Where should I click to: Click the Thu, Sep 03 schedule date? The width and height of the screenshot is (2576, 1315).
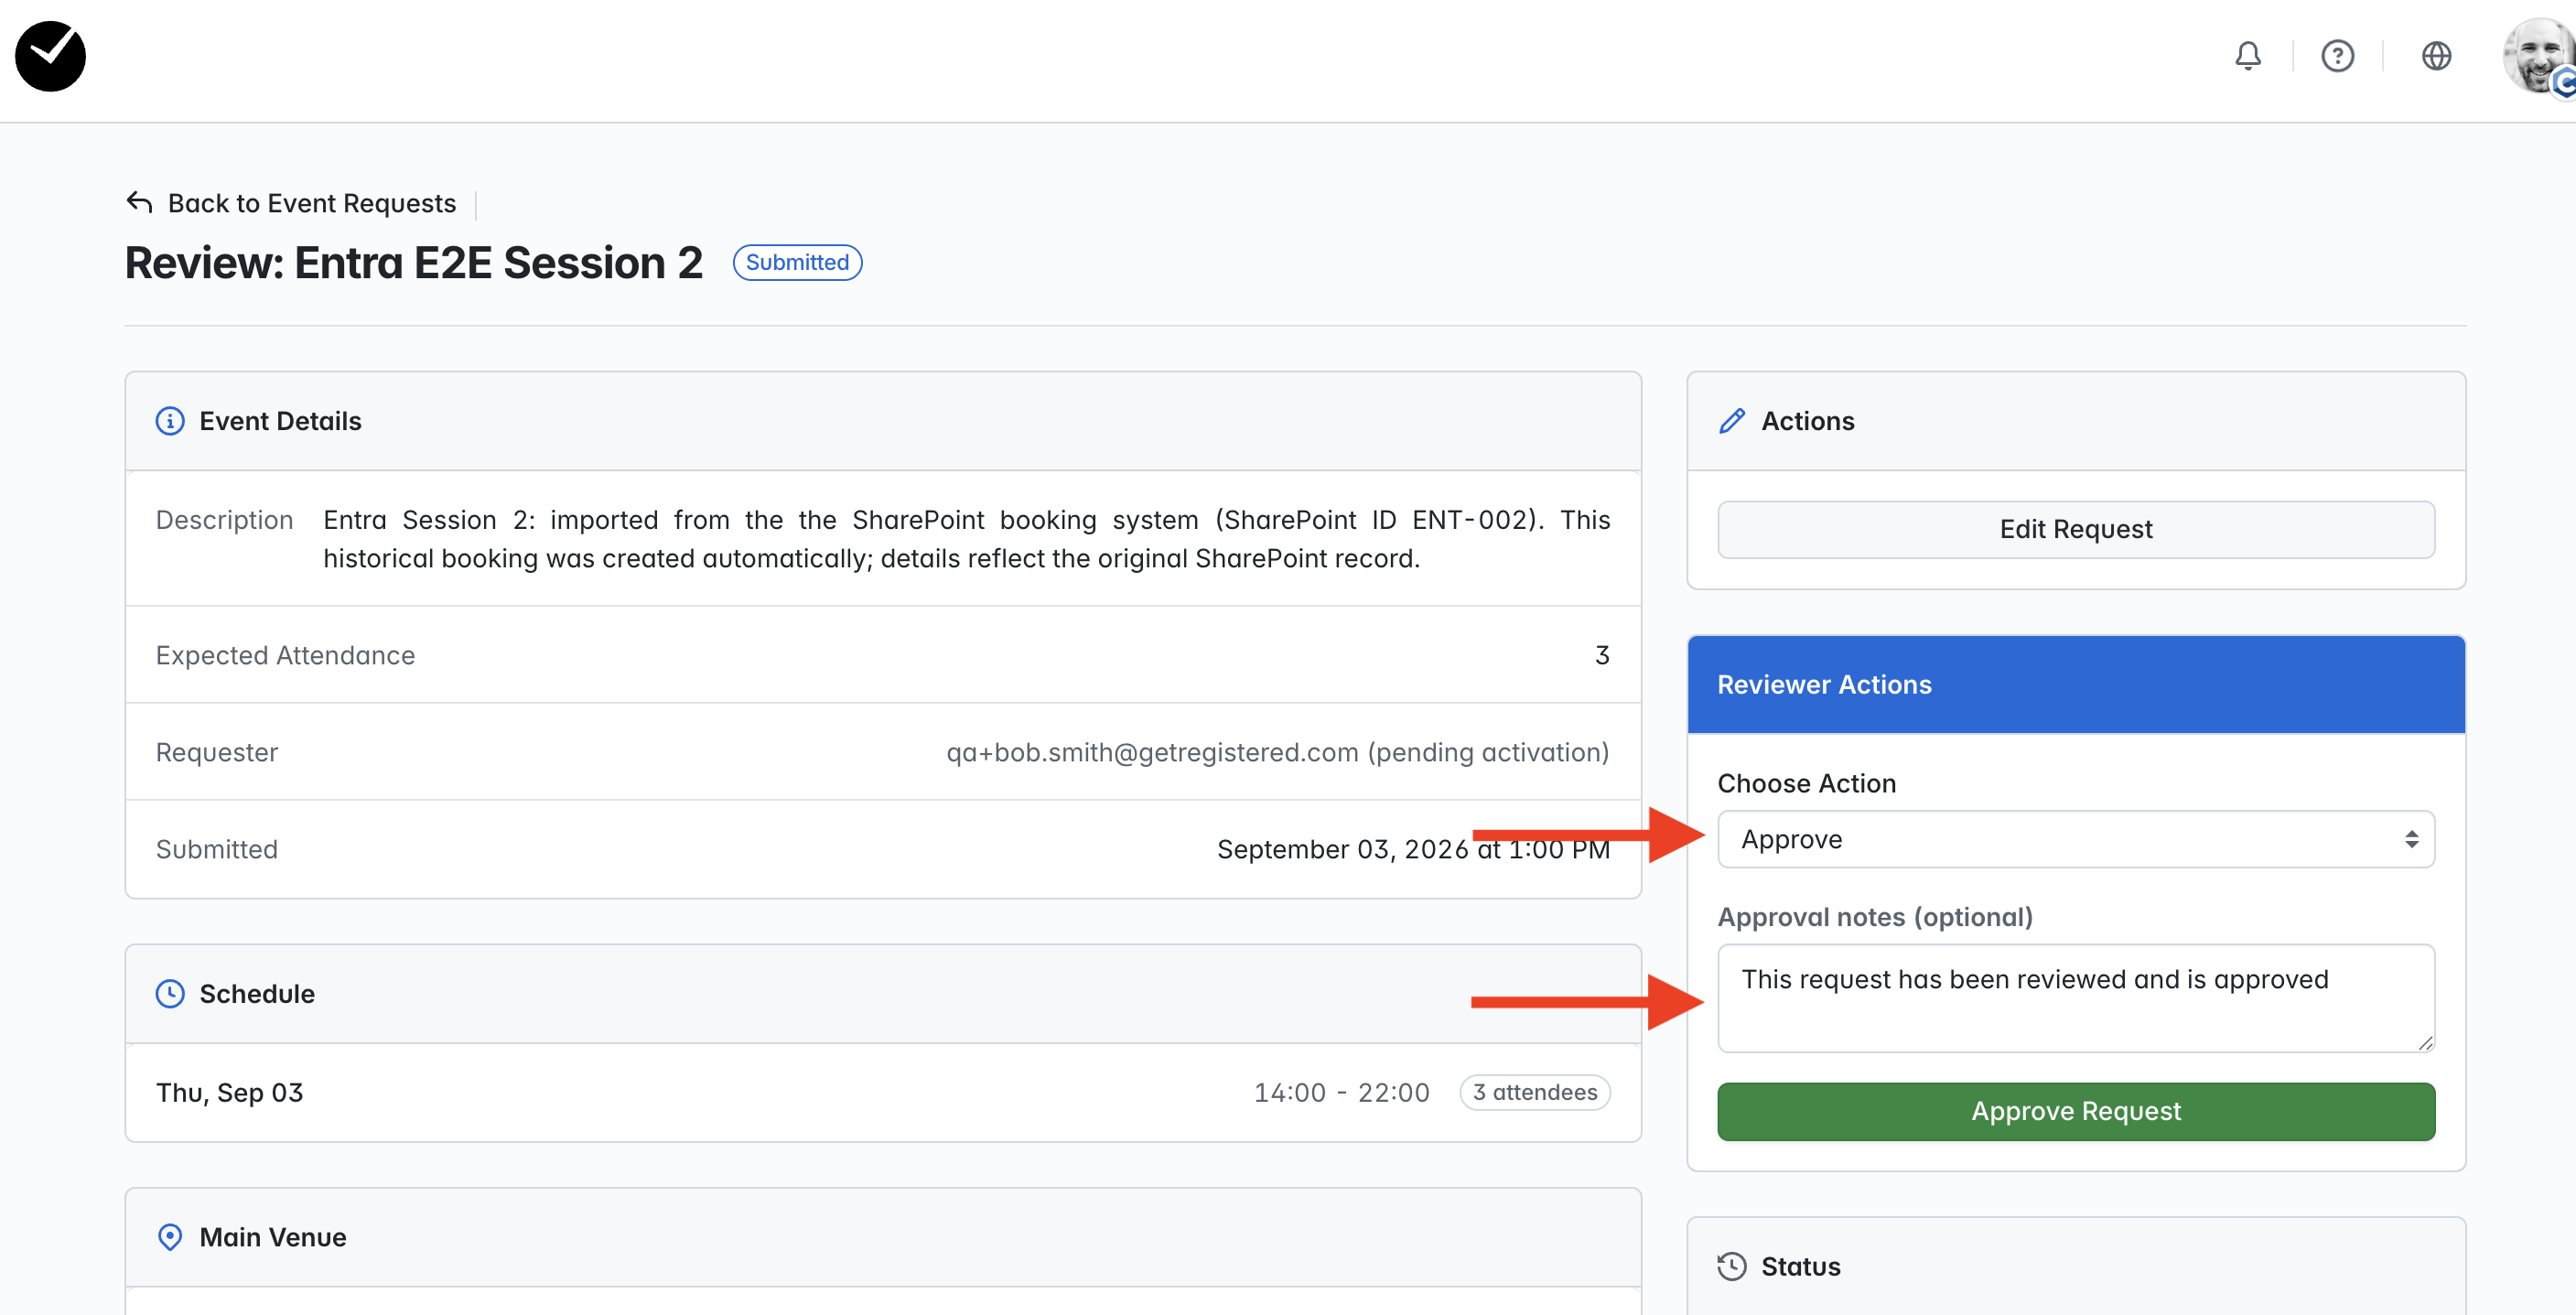tap(229, 1093)
